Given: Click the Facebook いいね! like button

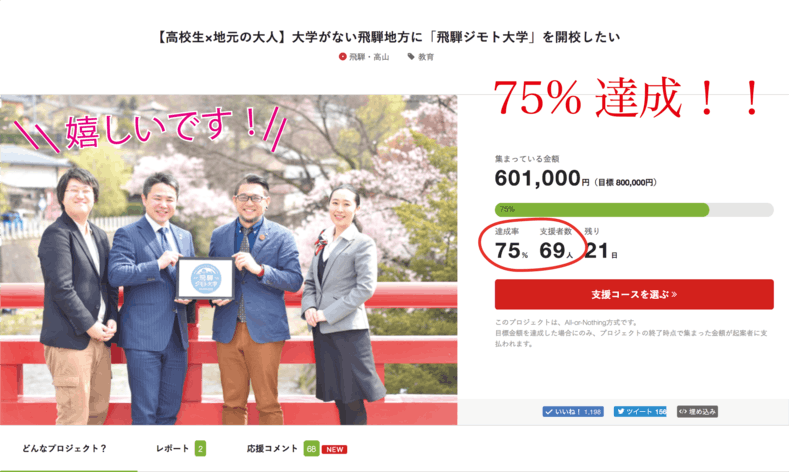Looking at the screenshot, I should click(x=573, y=412).
